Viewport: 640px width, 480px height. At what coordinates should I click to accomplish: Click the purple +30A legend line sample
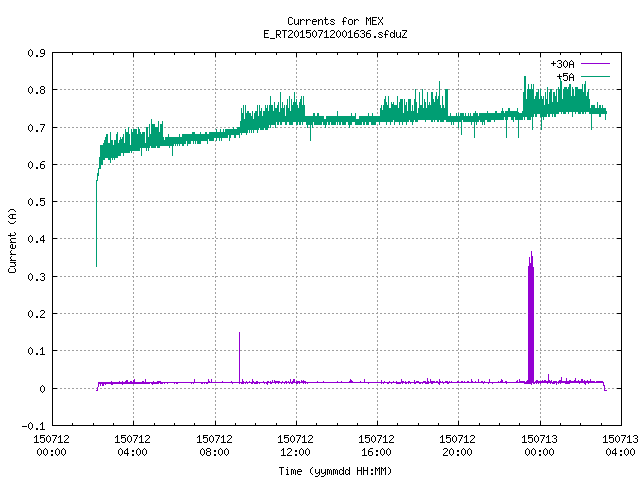pos(595,64)
